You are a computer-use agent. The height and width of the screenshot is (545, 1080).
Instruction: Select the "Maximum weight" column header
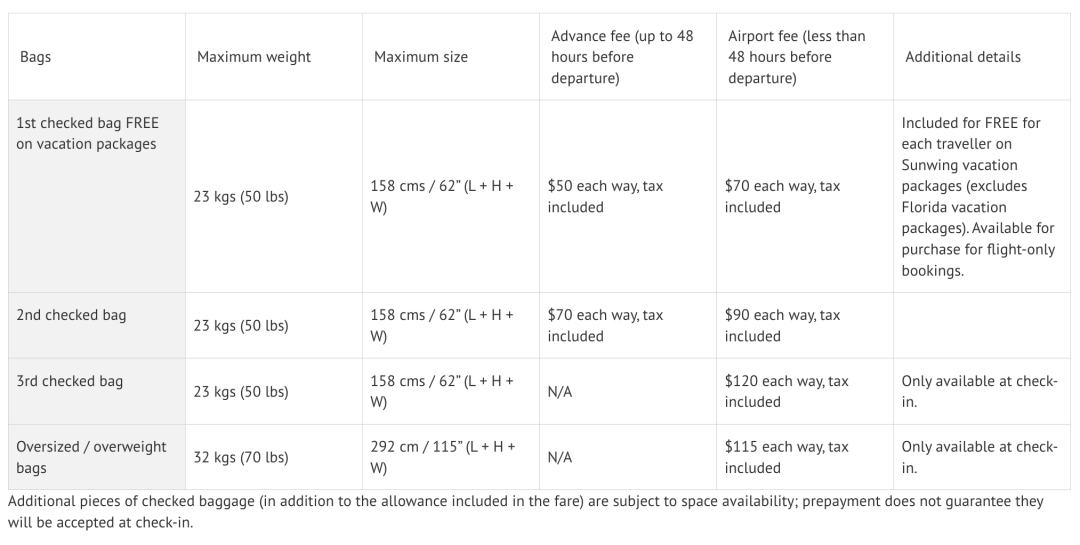pyautogui.click(x=254, y=57)
